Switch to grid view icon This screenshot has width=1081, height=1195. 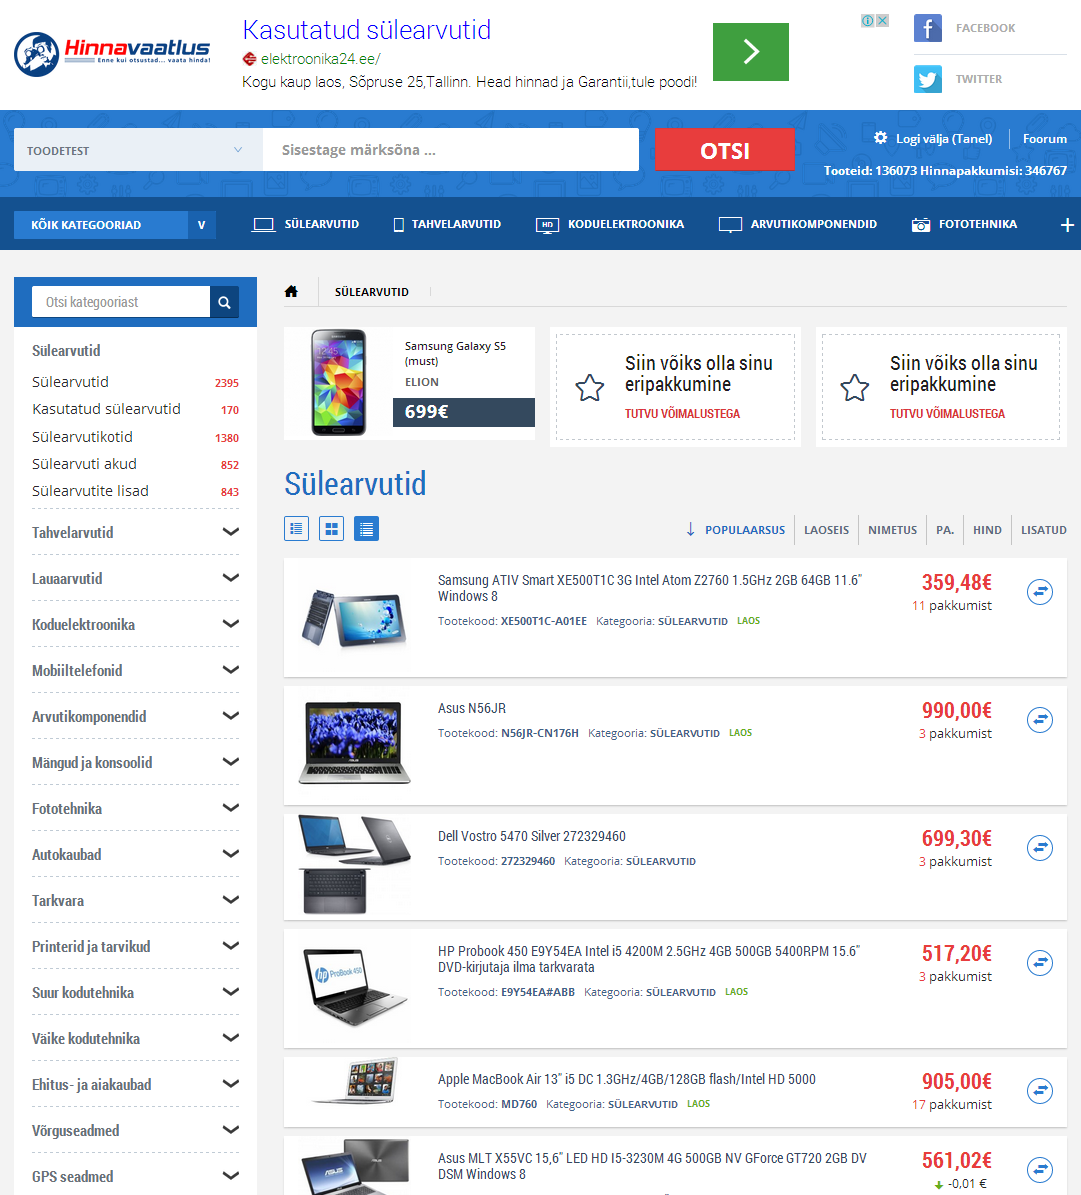coord(332,529)
